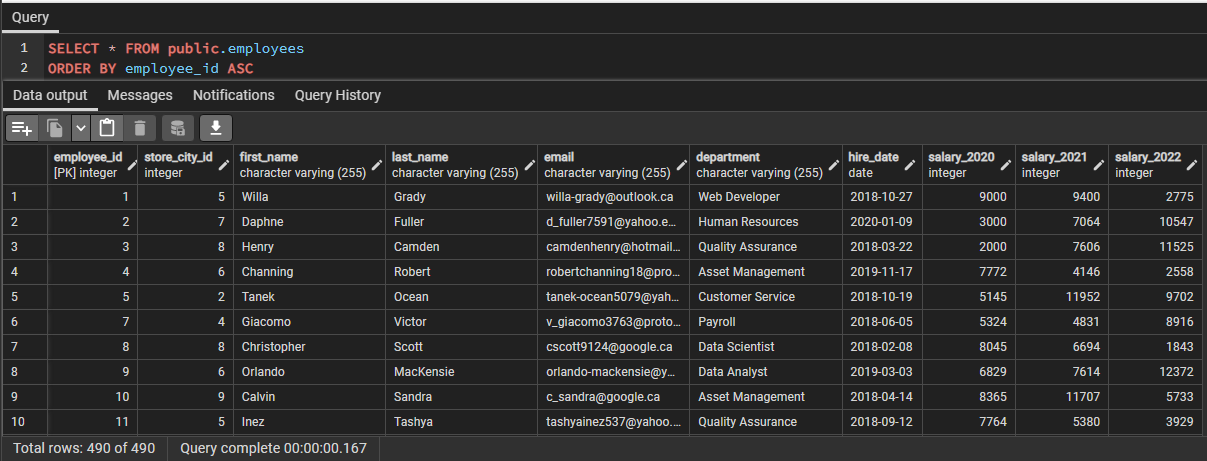Select the hire_date column header
This screenshot has width=1207, height=461.
pyautogui.click(x=881, y=164)
